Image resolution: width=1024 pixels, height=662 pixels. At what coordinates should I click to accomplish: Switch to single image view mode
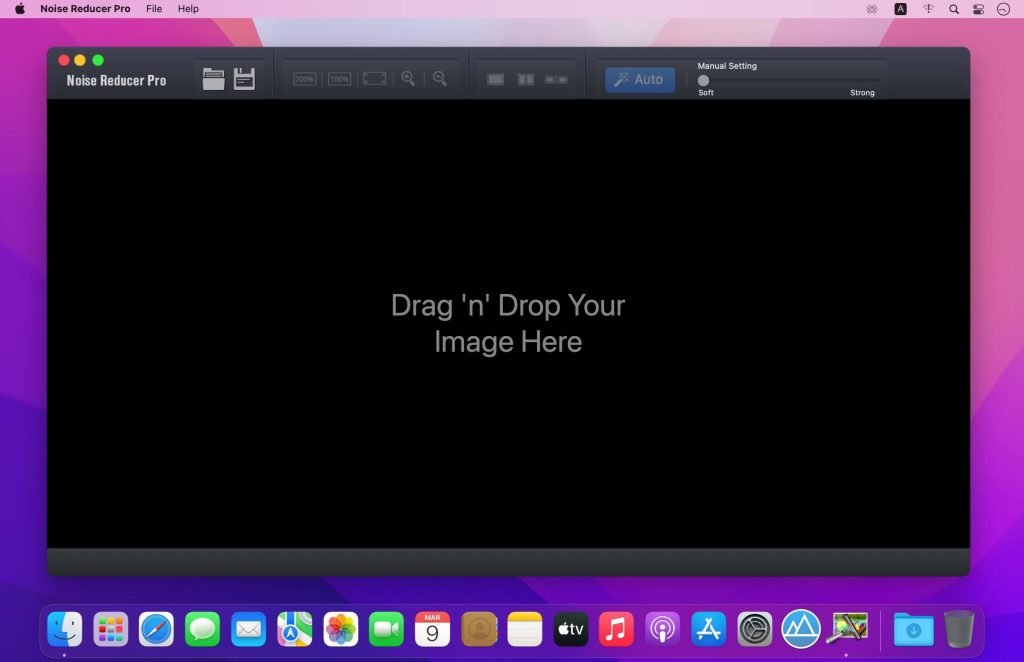coord(496,79)
